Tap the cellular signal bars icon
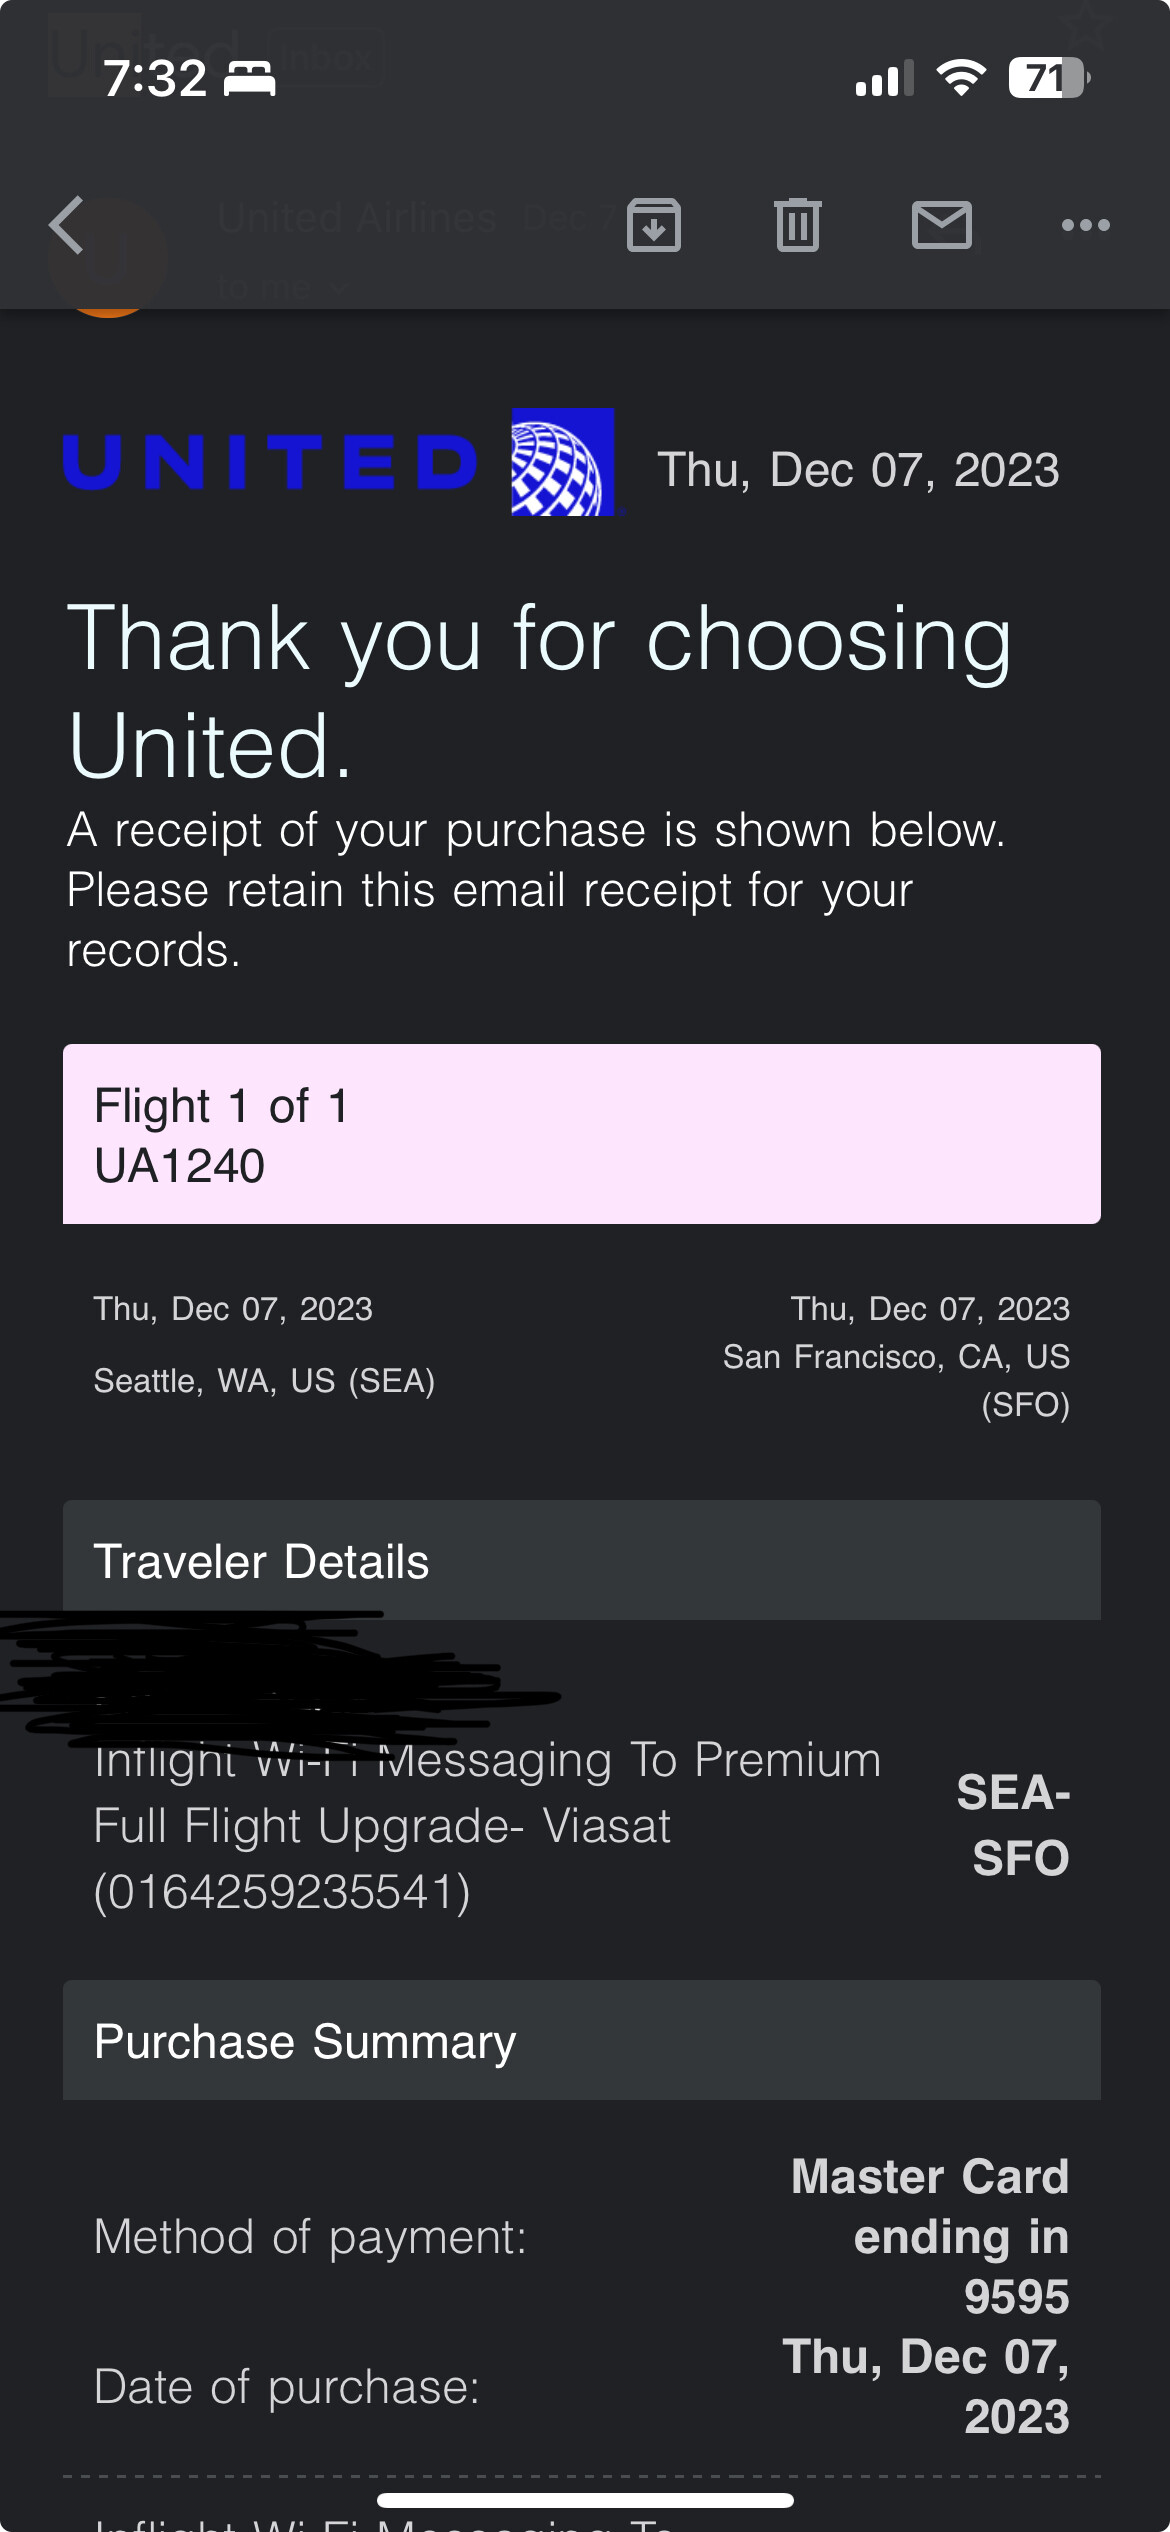Screen dimensions: 1170x2532 point(885,78)
